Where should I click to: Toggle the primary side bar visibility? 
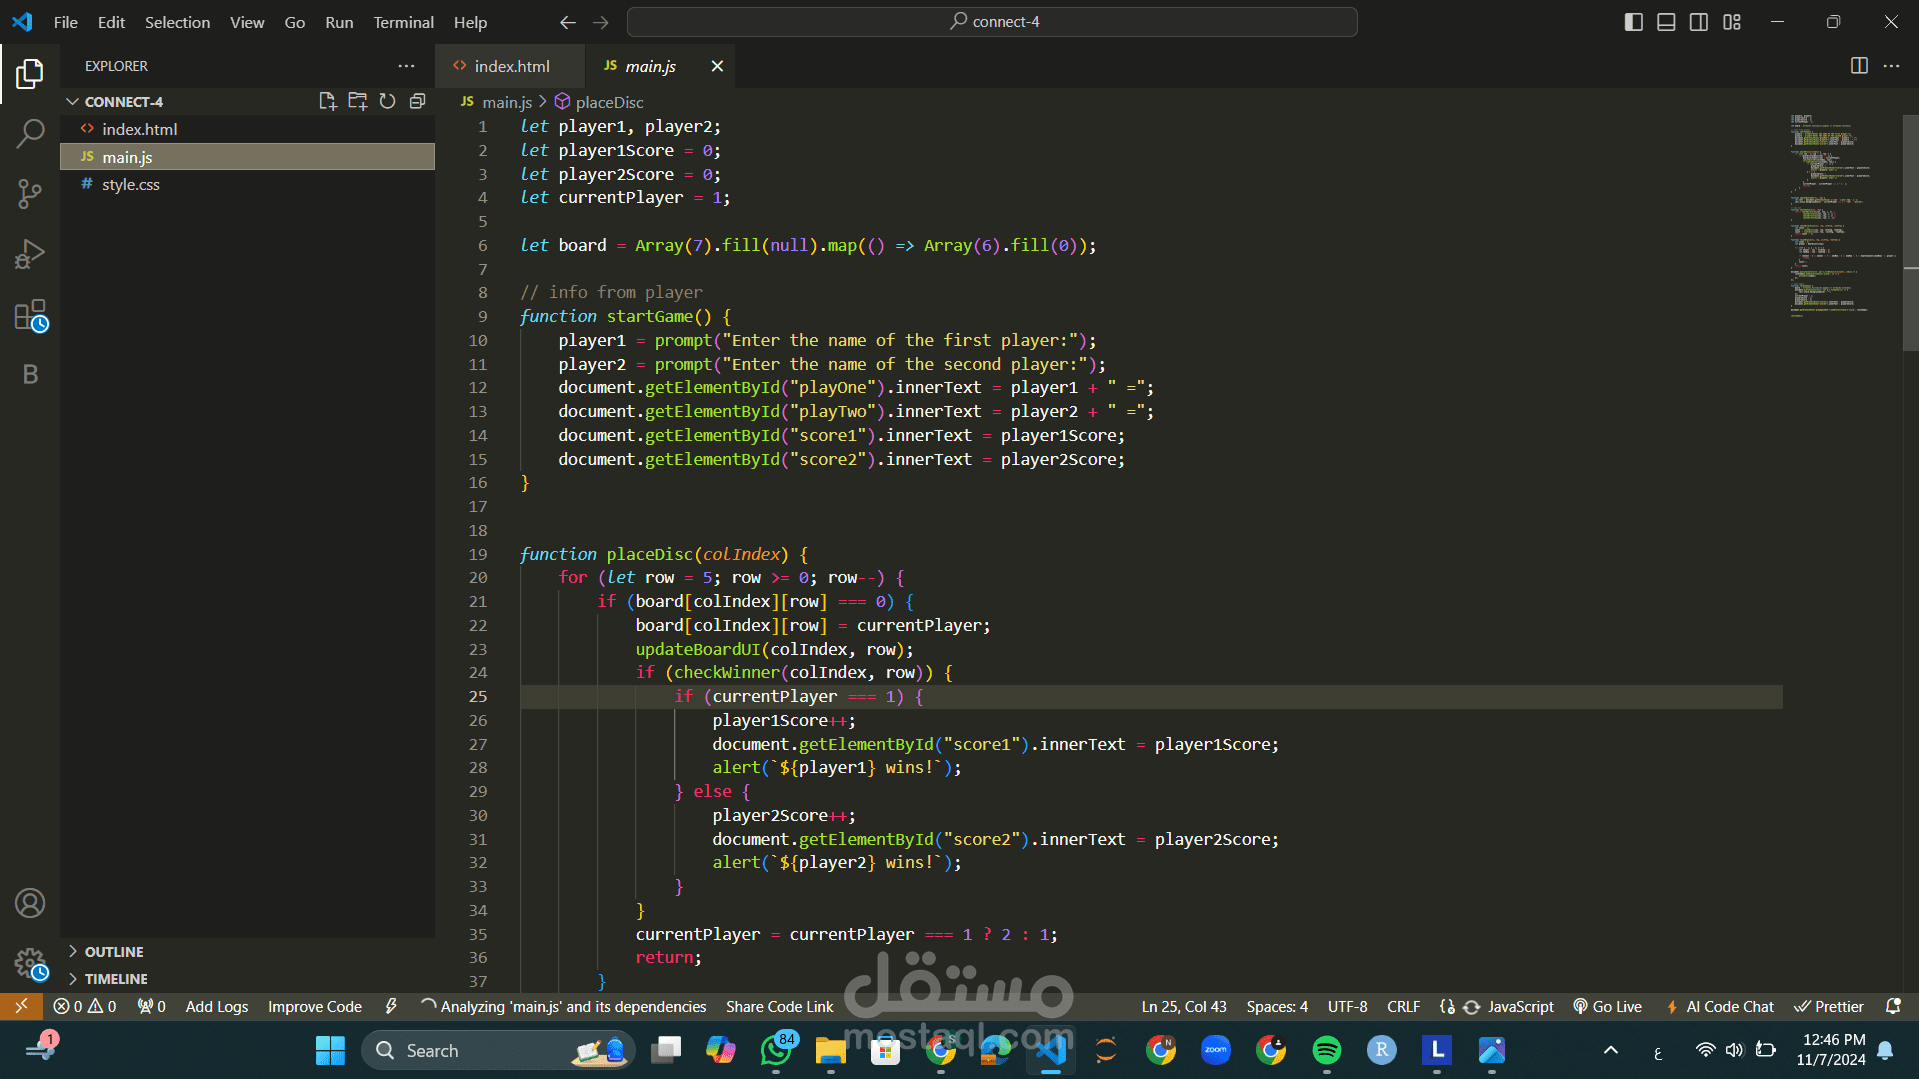[x=1633, y=22]
